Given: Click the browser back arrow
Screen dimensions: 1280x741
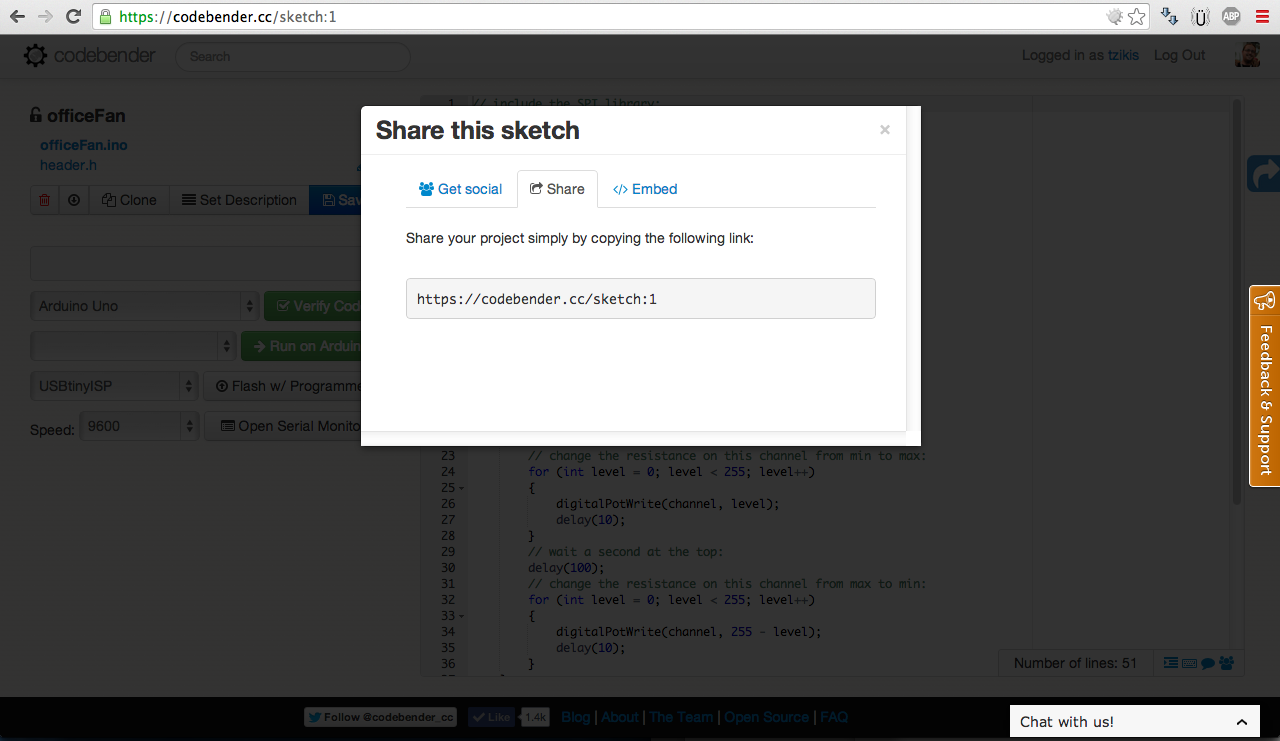Looking at the screenshot, I should click(x=17, y=16).
